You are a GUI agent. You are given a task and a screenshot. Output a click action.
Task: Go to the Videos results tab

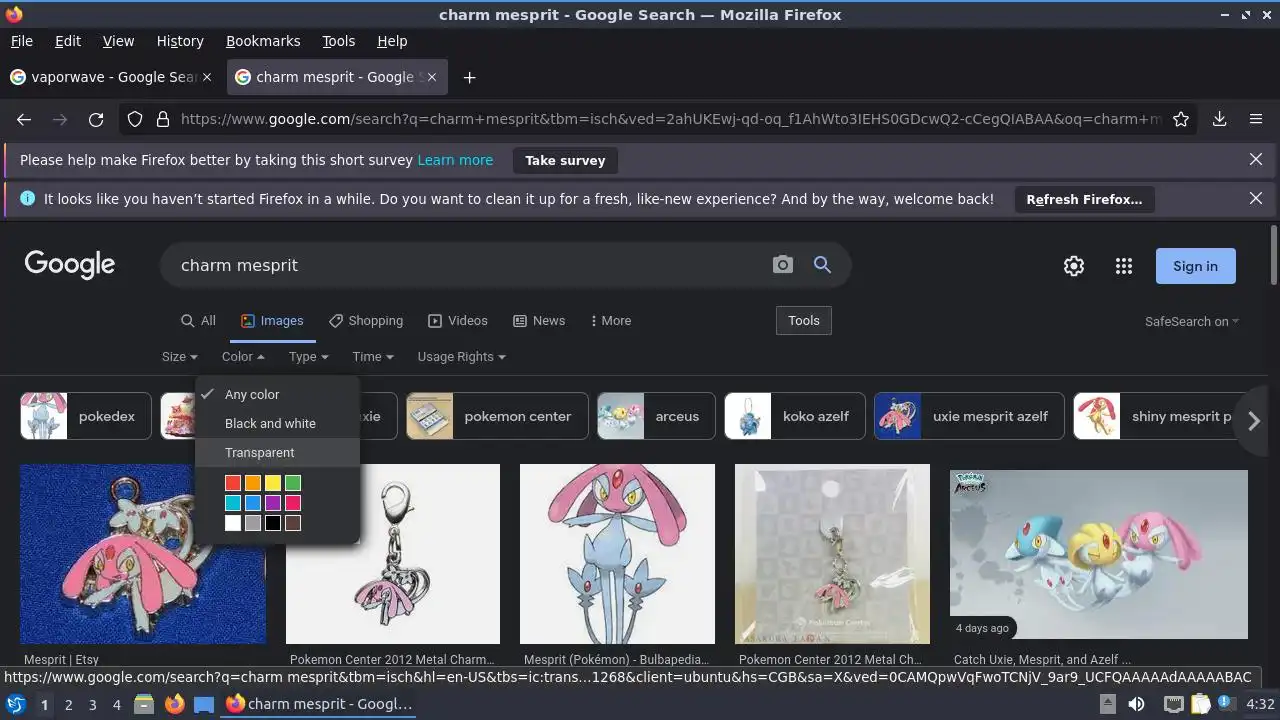tap(458, 321)
